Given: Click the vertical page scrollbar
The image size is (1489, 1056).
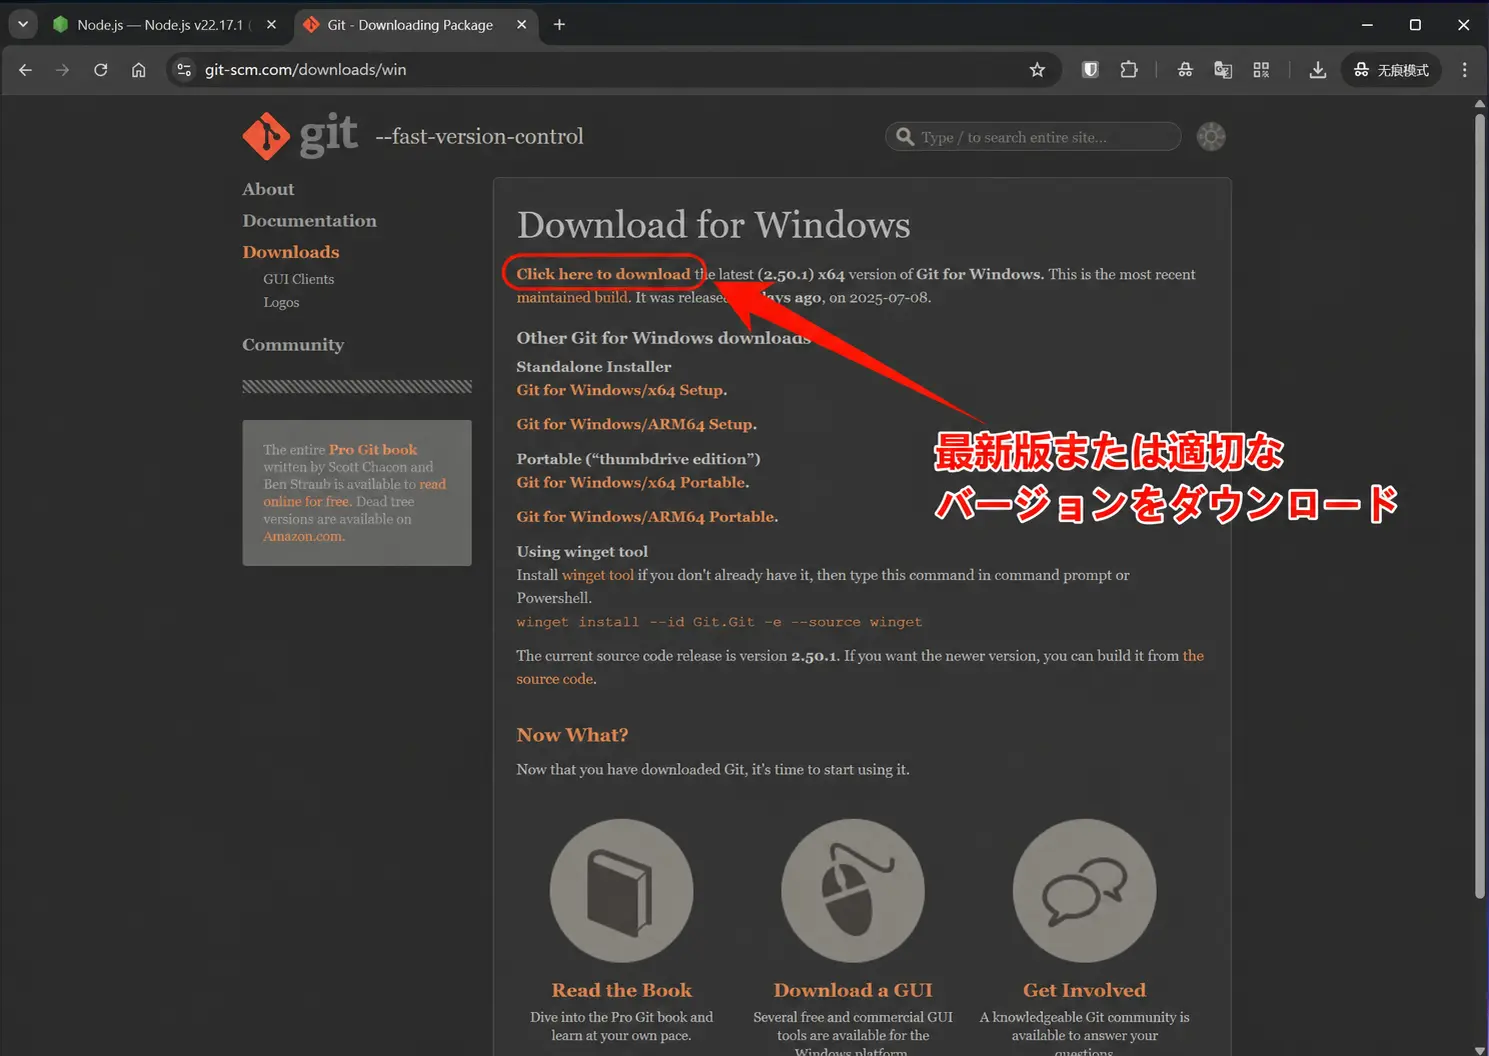Looking at the screenshot, I should pos(1480,506).
